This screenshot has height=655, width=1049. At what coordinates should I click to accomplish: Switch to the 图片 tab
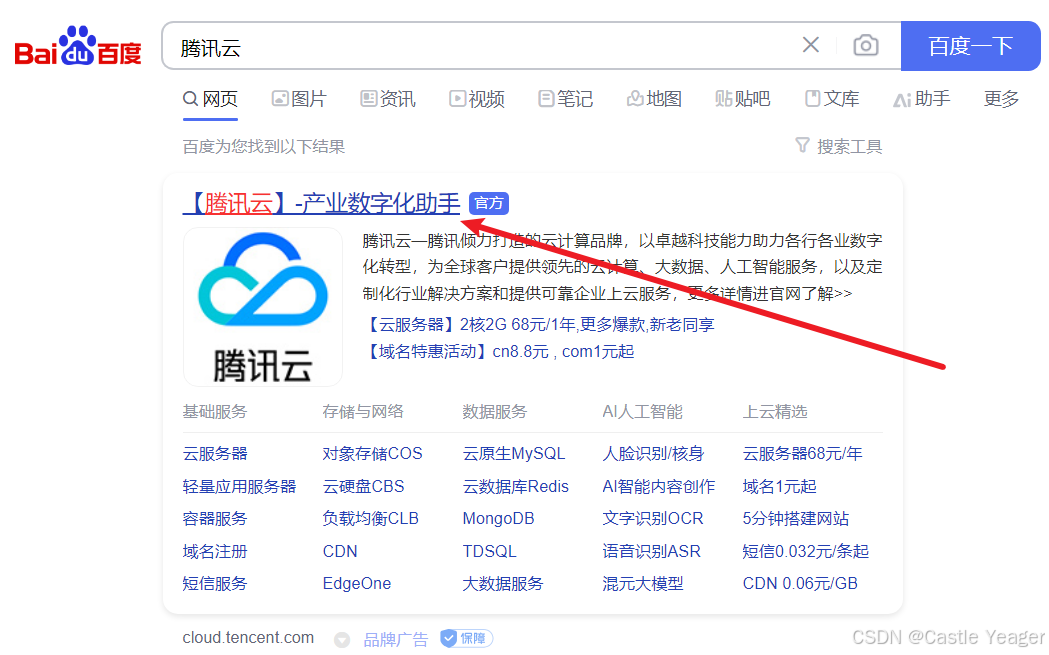299,99
